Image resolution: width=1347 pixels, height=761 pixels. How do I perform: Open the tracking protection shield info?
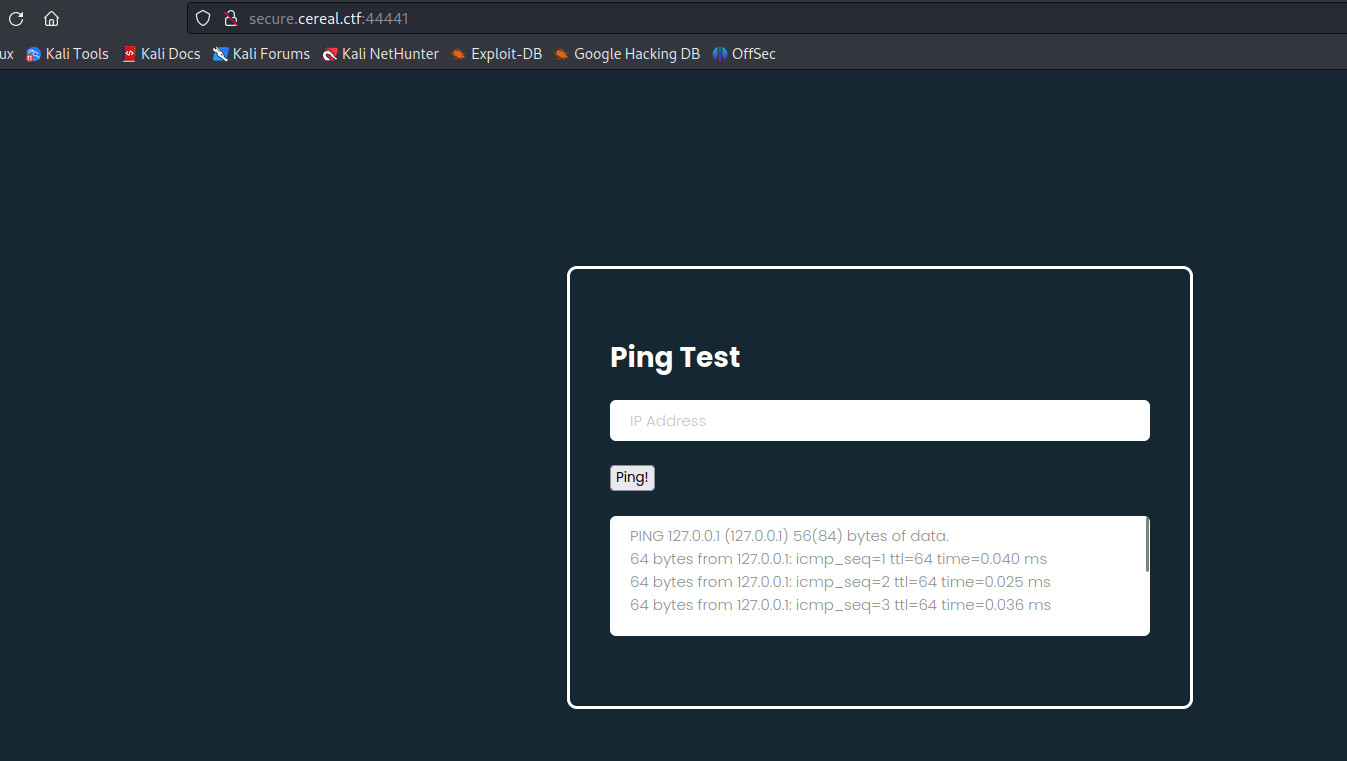(203, 18)
